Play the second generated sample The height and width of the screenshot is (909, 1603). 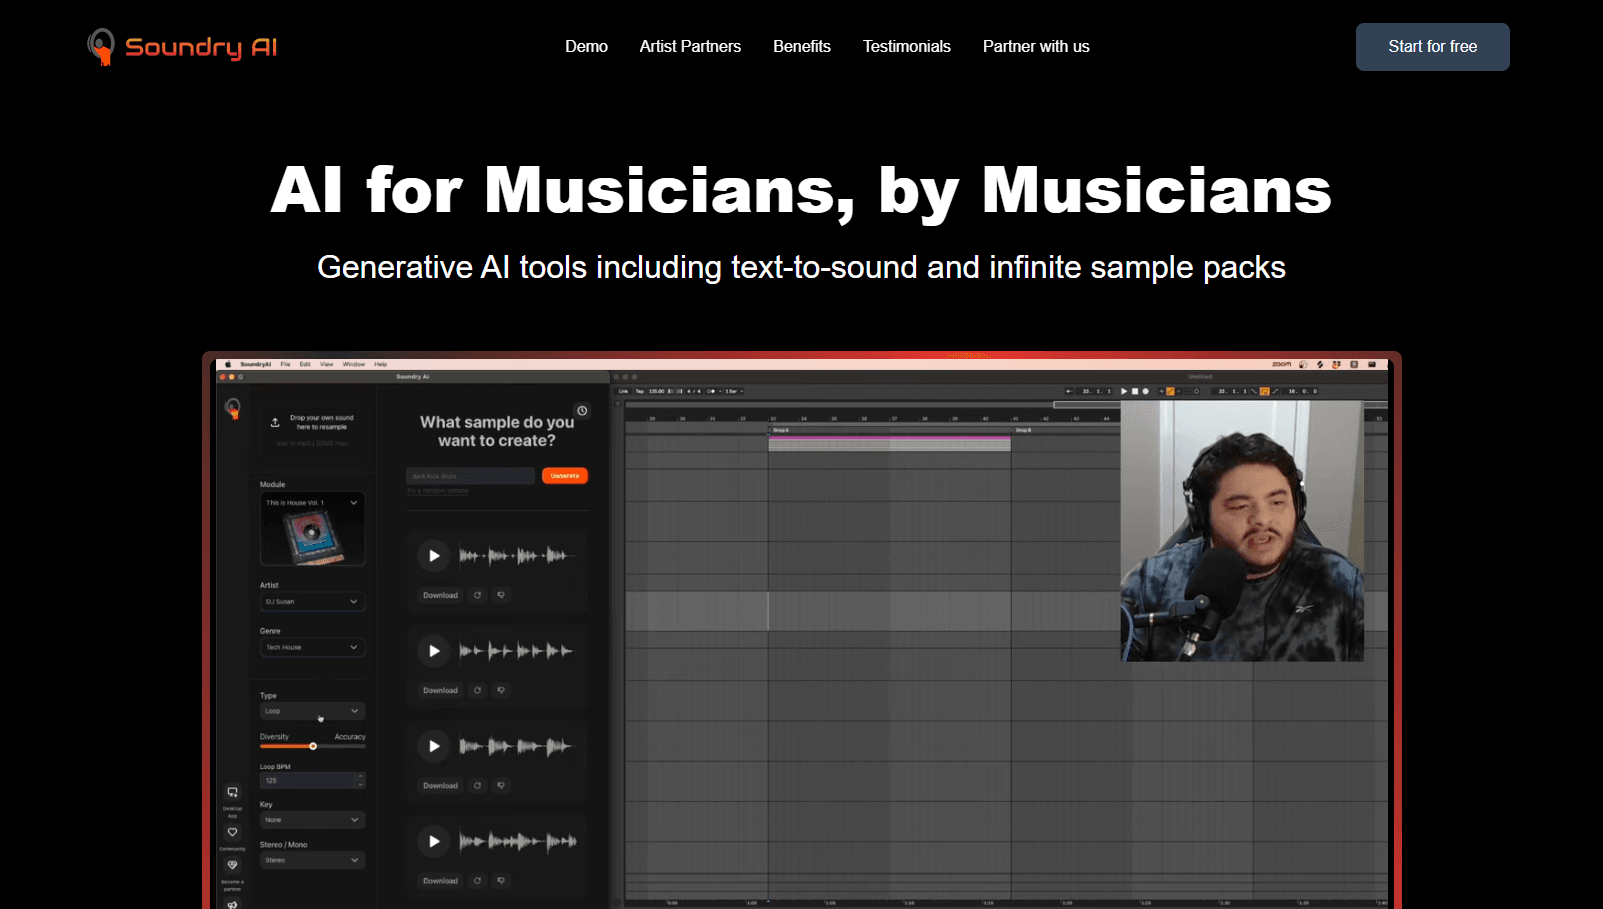point(434,651)
